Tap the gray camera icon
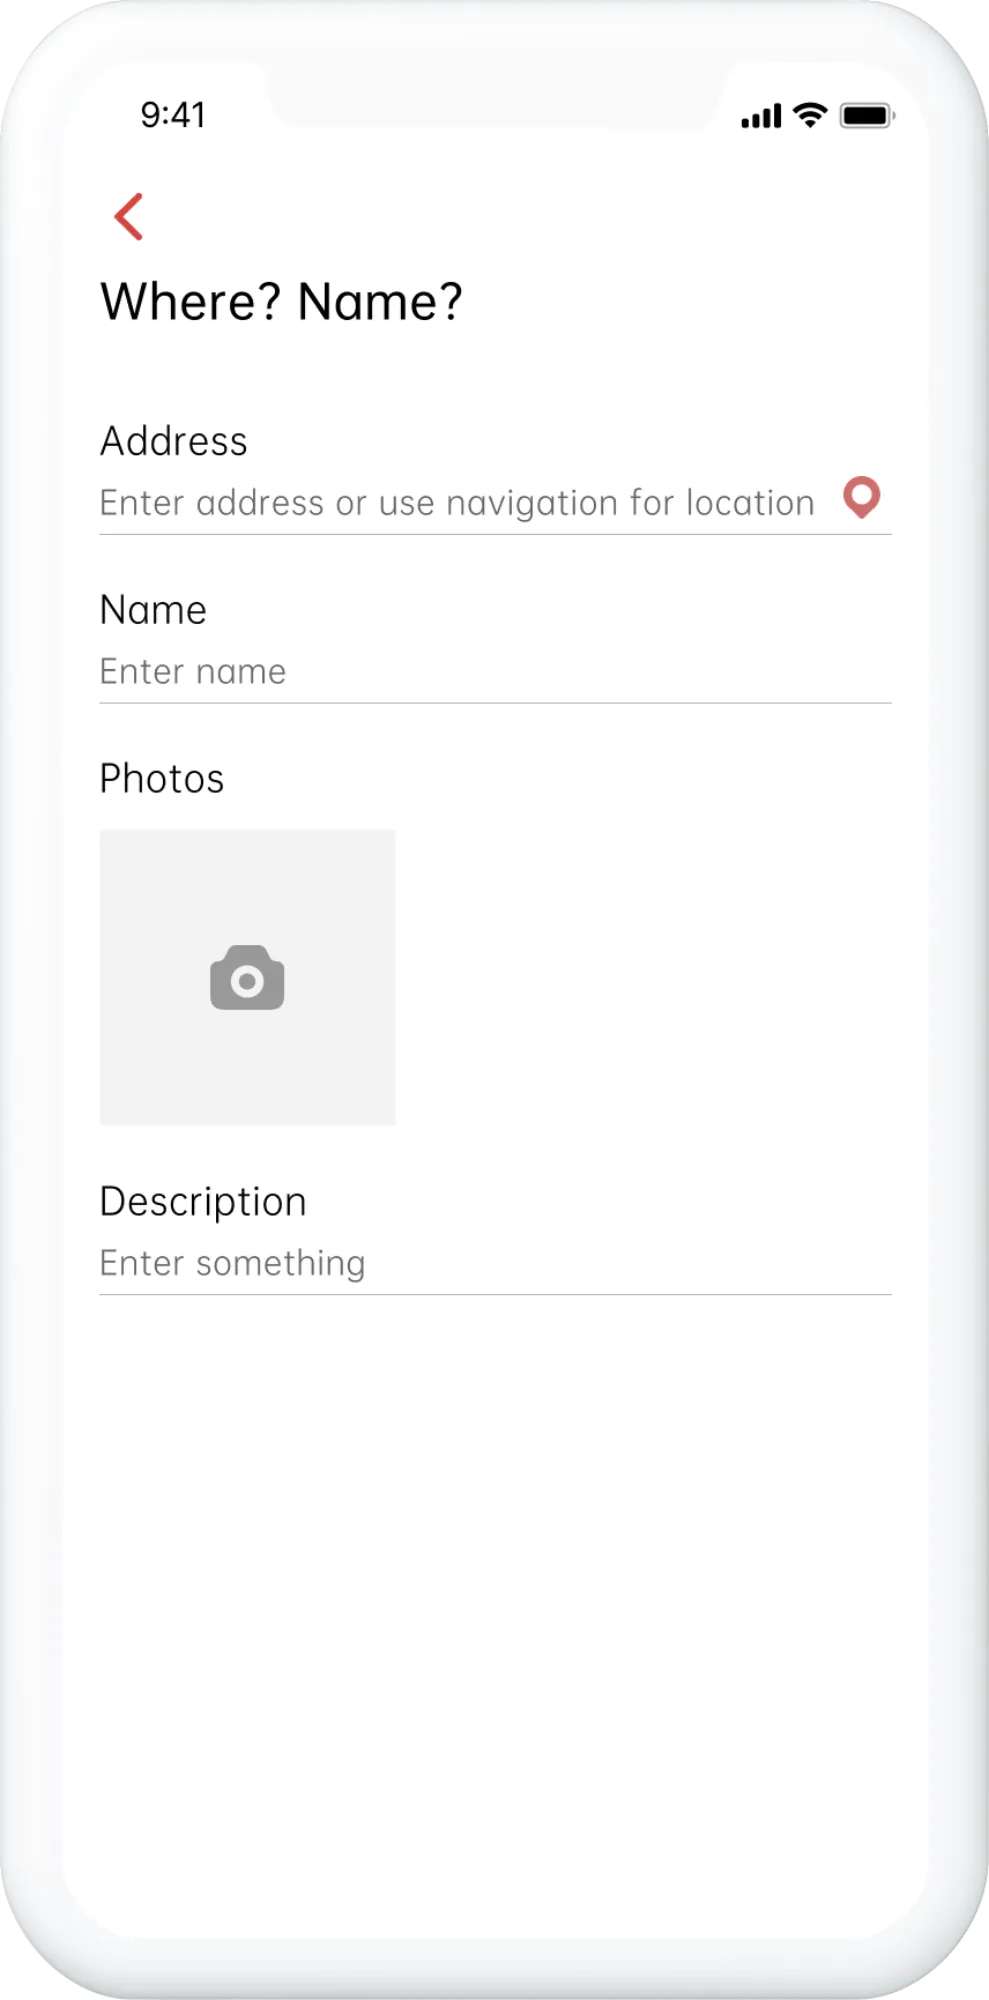 [247, 978]
